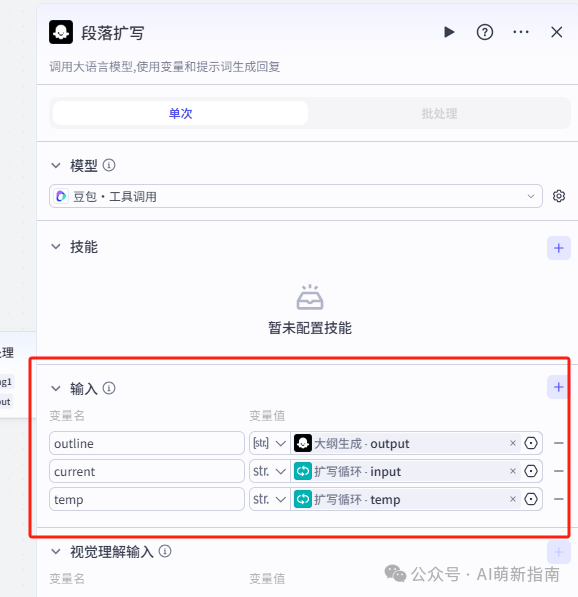Click info icon beside 输入 heading

pos(109,388)
